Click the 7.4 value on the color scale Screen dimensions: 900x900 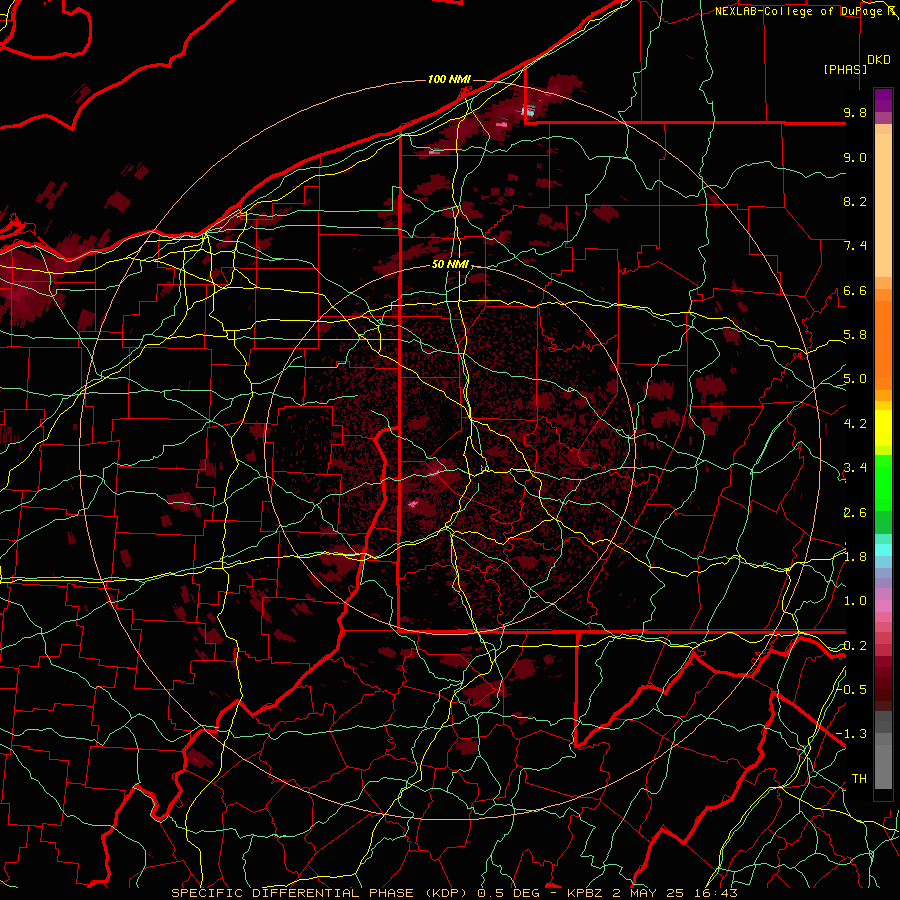(855, 246)
